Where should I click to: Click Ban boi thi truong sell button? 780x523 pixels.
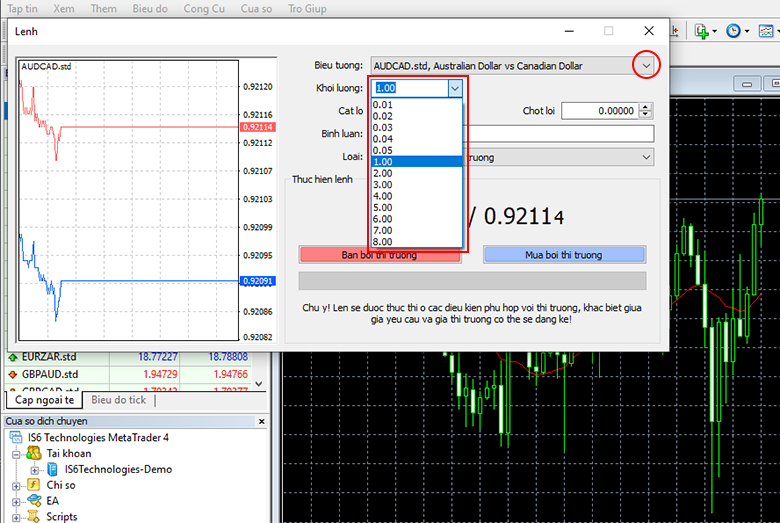pyautogui.click(x=380, y=255)
